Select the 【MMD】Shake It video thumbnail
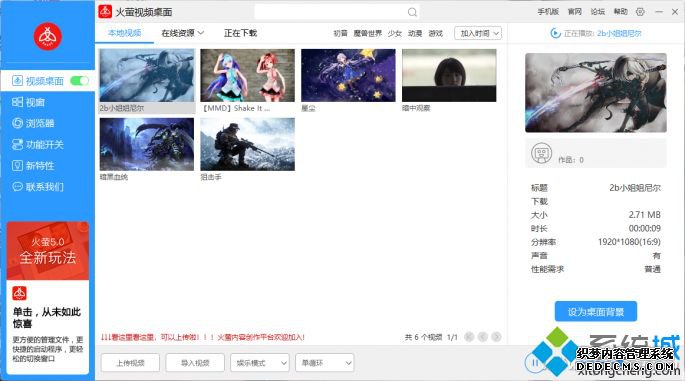685x381 pixels. pyautogui.click(x=247, y=76)
